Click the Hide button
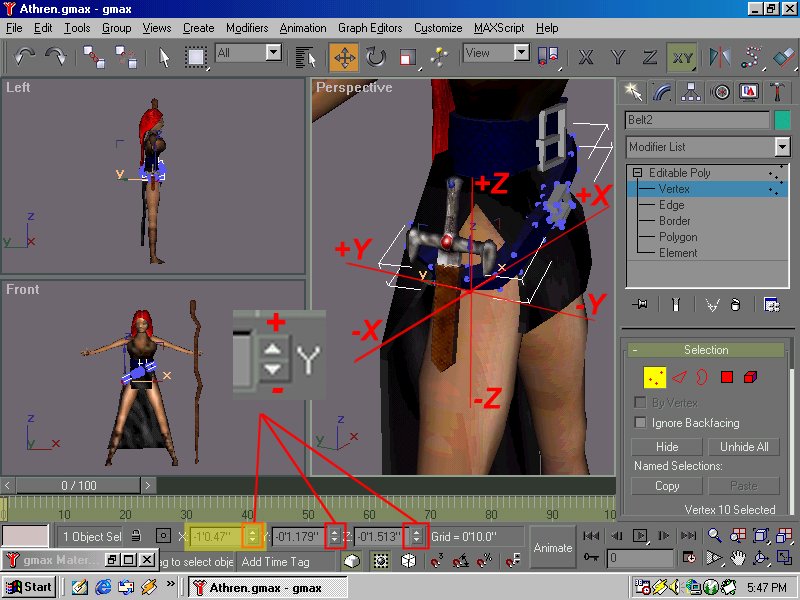This screenshot has height=600, width=800. (x=667, y=447)
